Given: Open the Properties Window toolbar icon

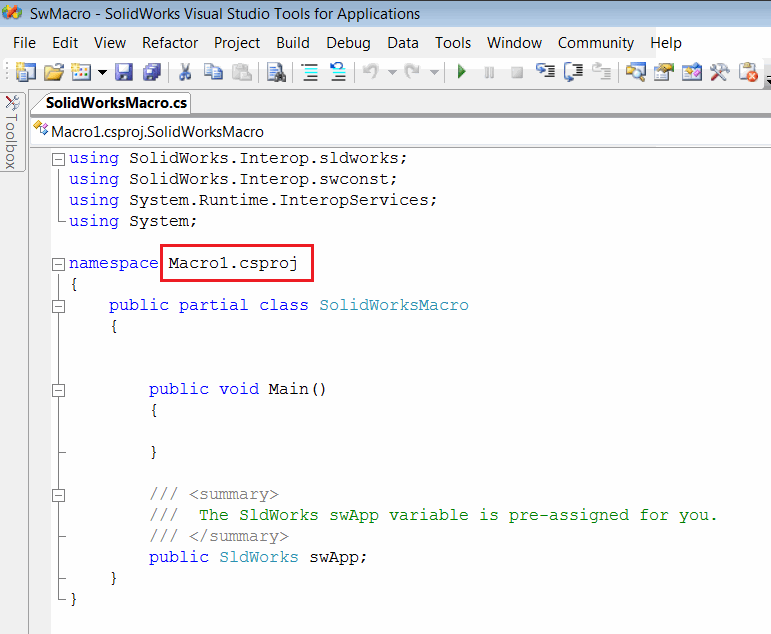Looking at the screenshot, I should [x=664, y=72].
